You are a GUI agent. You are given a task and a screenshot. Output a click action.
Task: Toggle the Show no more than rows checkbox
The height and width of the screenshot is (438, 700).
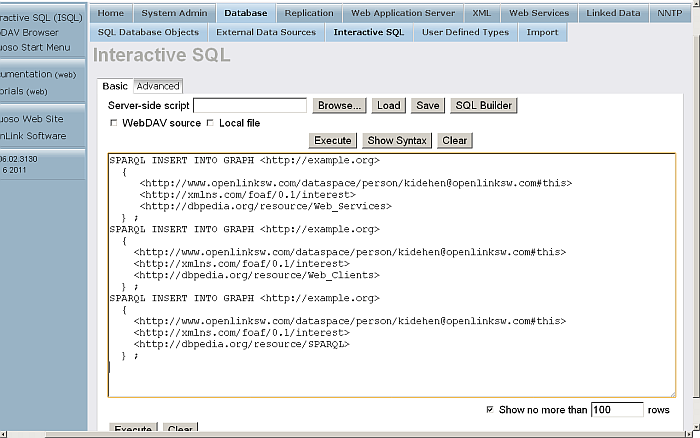[x=489, y=409]
